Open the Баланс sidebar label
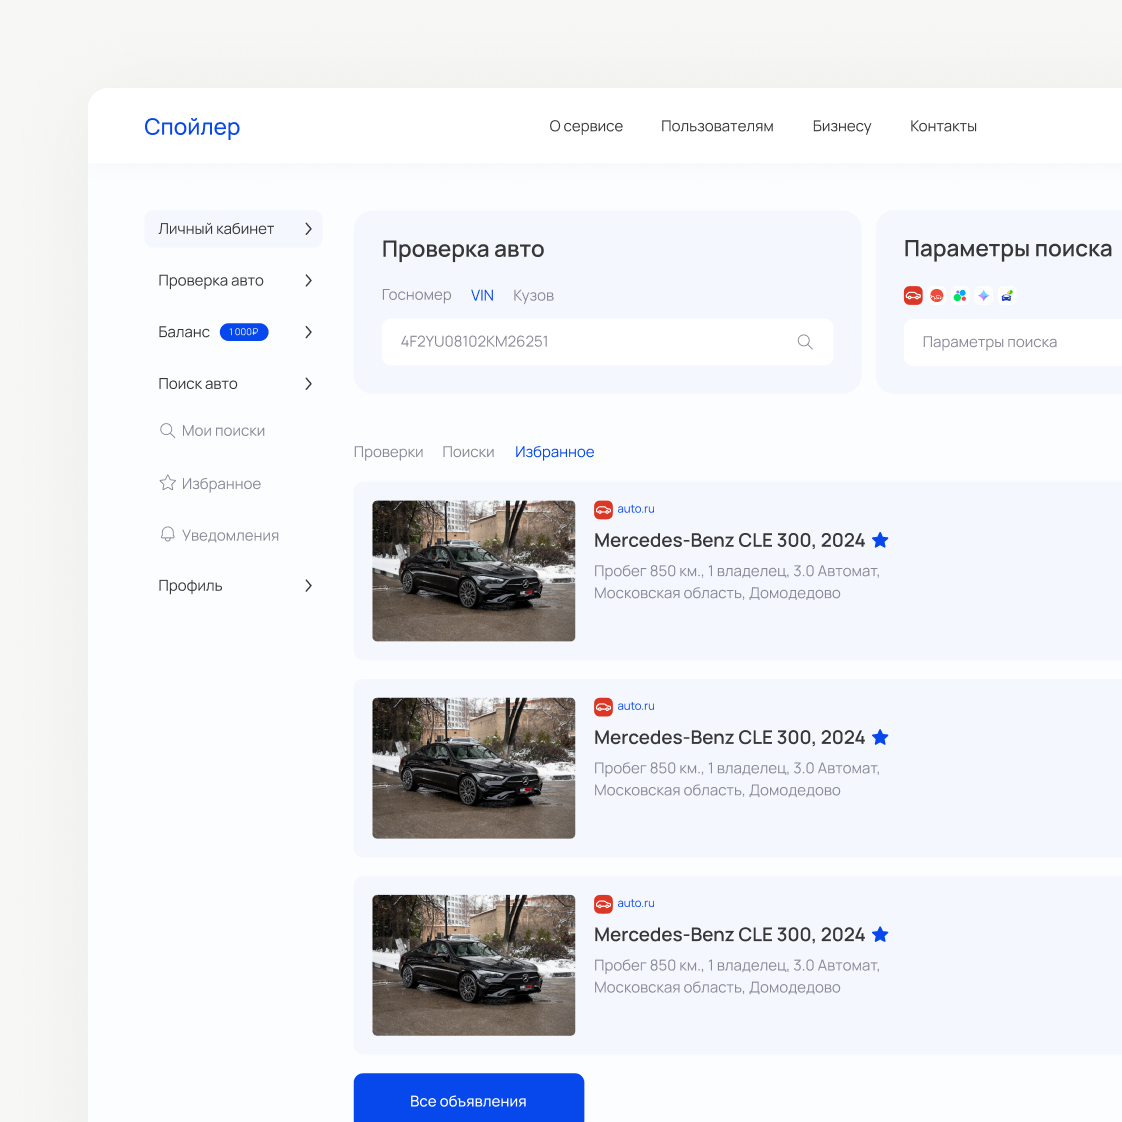 click(184, 332)
